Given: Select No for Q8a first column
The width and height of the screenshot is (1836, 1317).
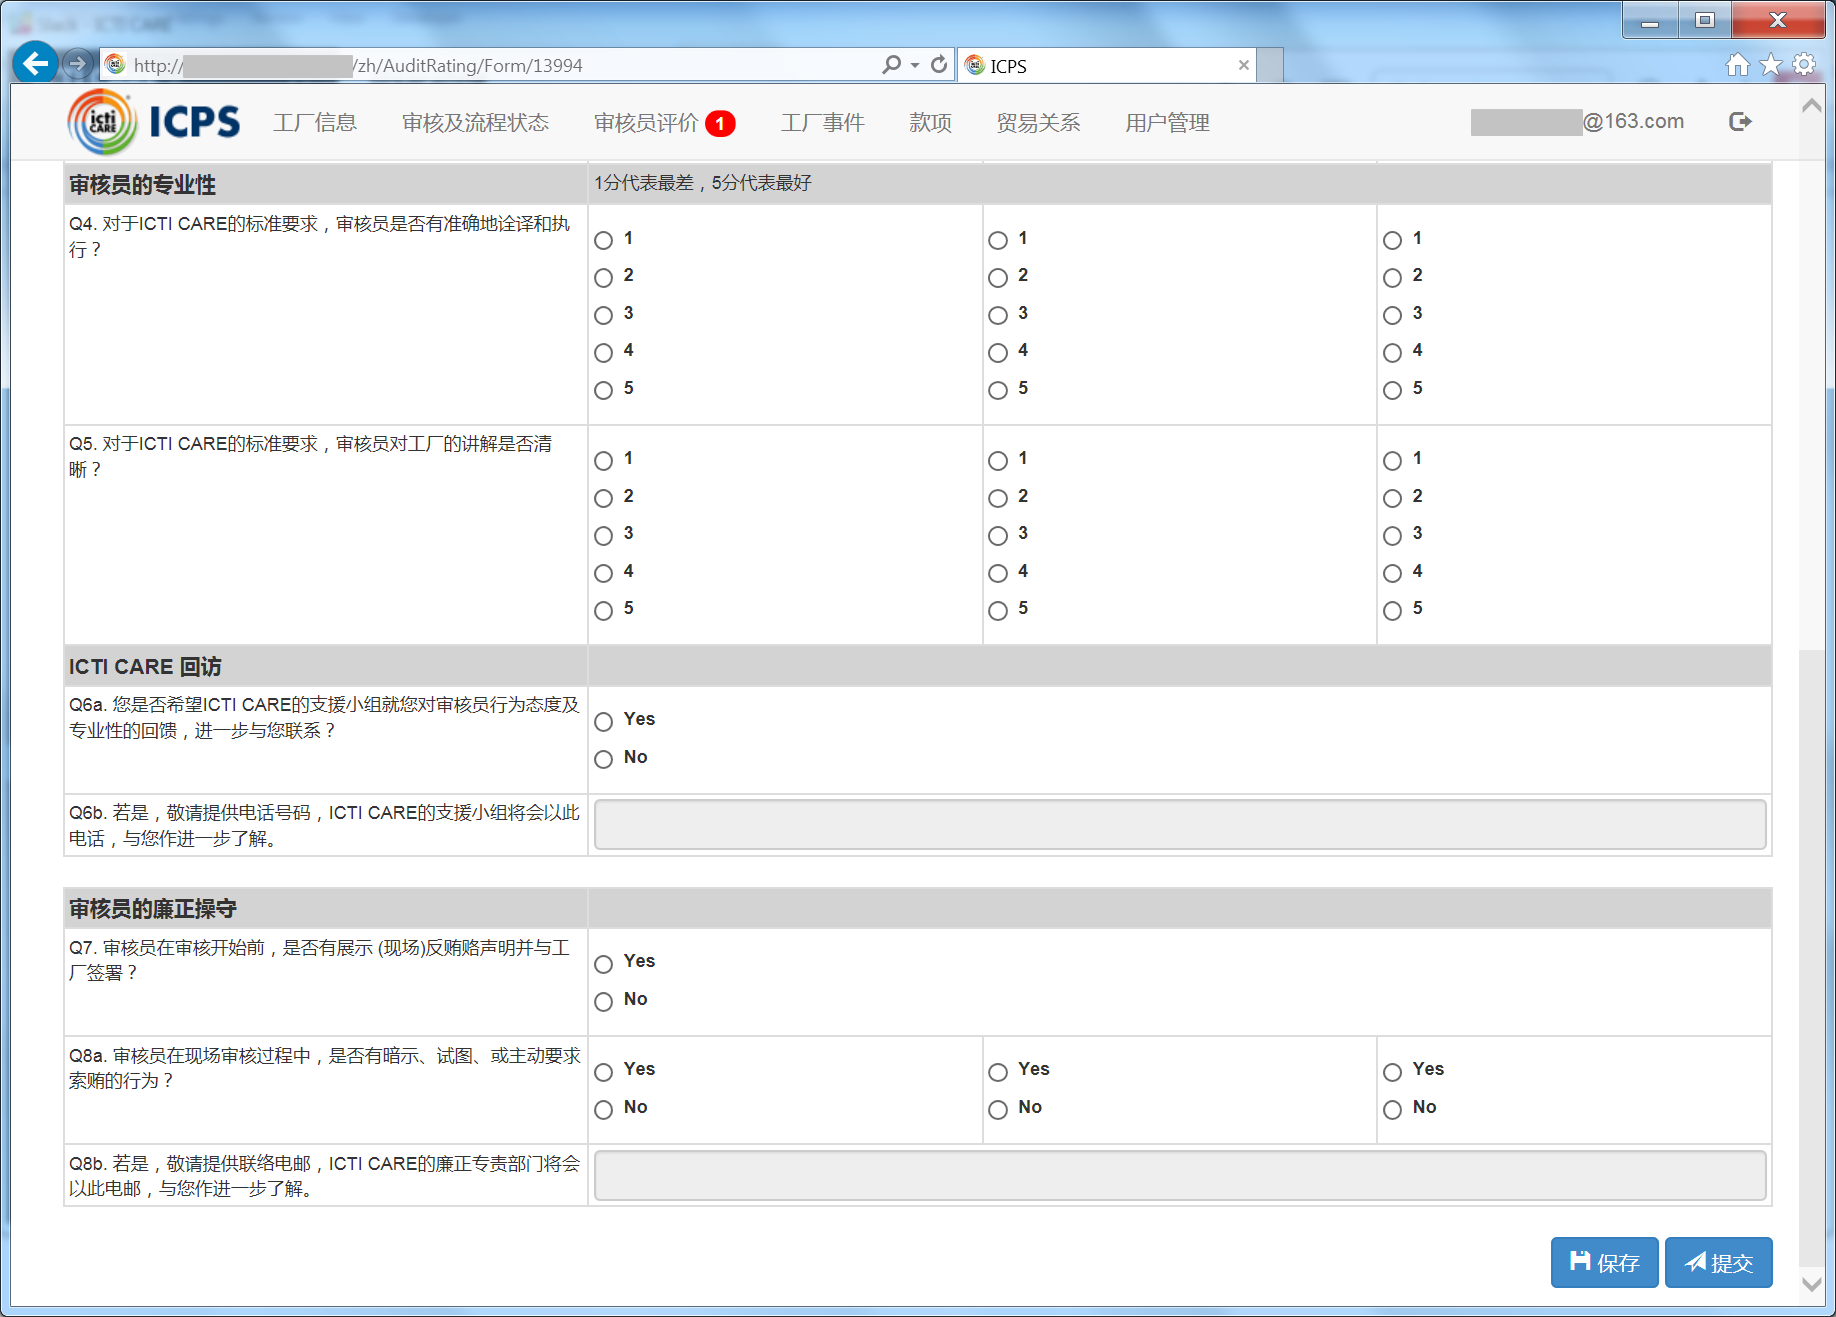Looking at the screenshot, I should (x=604, y=1109).
